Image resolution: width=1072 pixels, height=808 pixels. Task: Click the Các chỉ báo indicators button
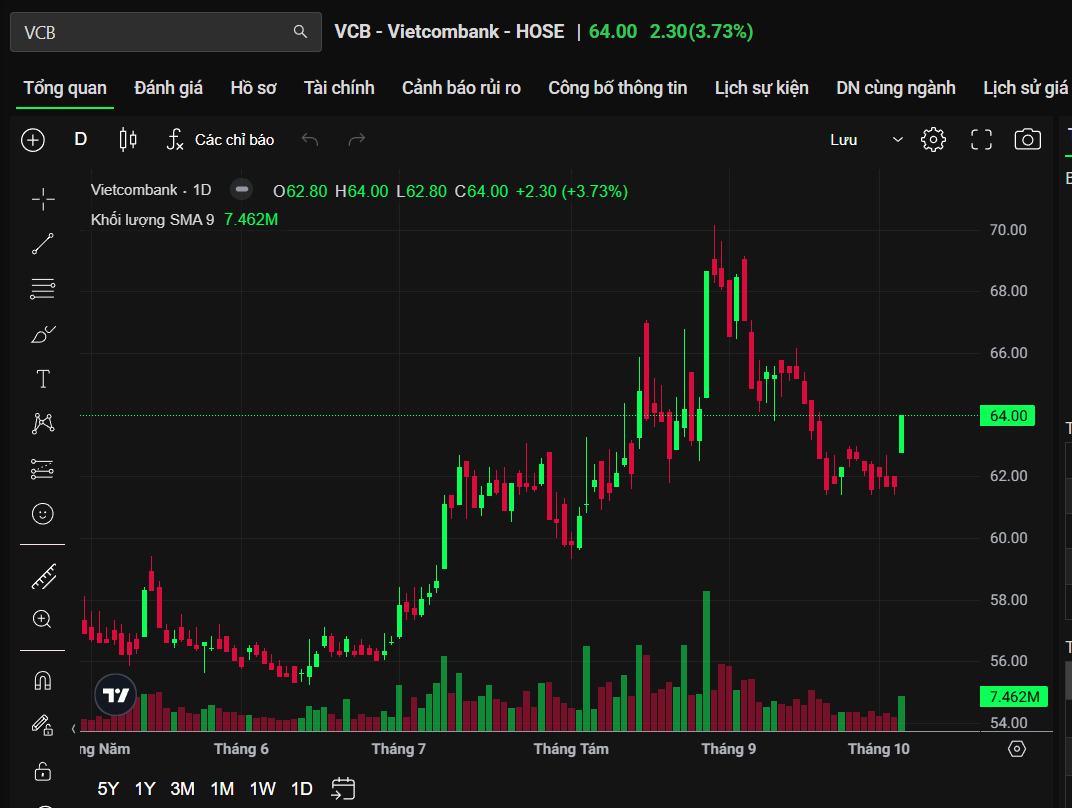point(220,140)
